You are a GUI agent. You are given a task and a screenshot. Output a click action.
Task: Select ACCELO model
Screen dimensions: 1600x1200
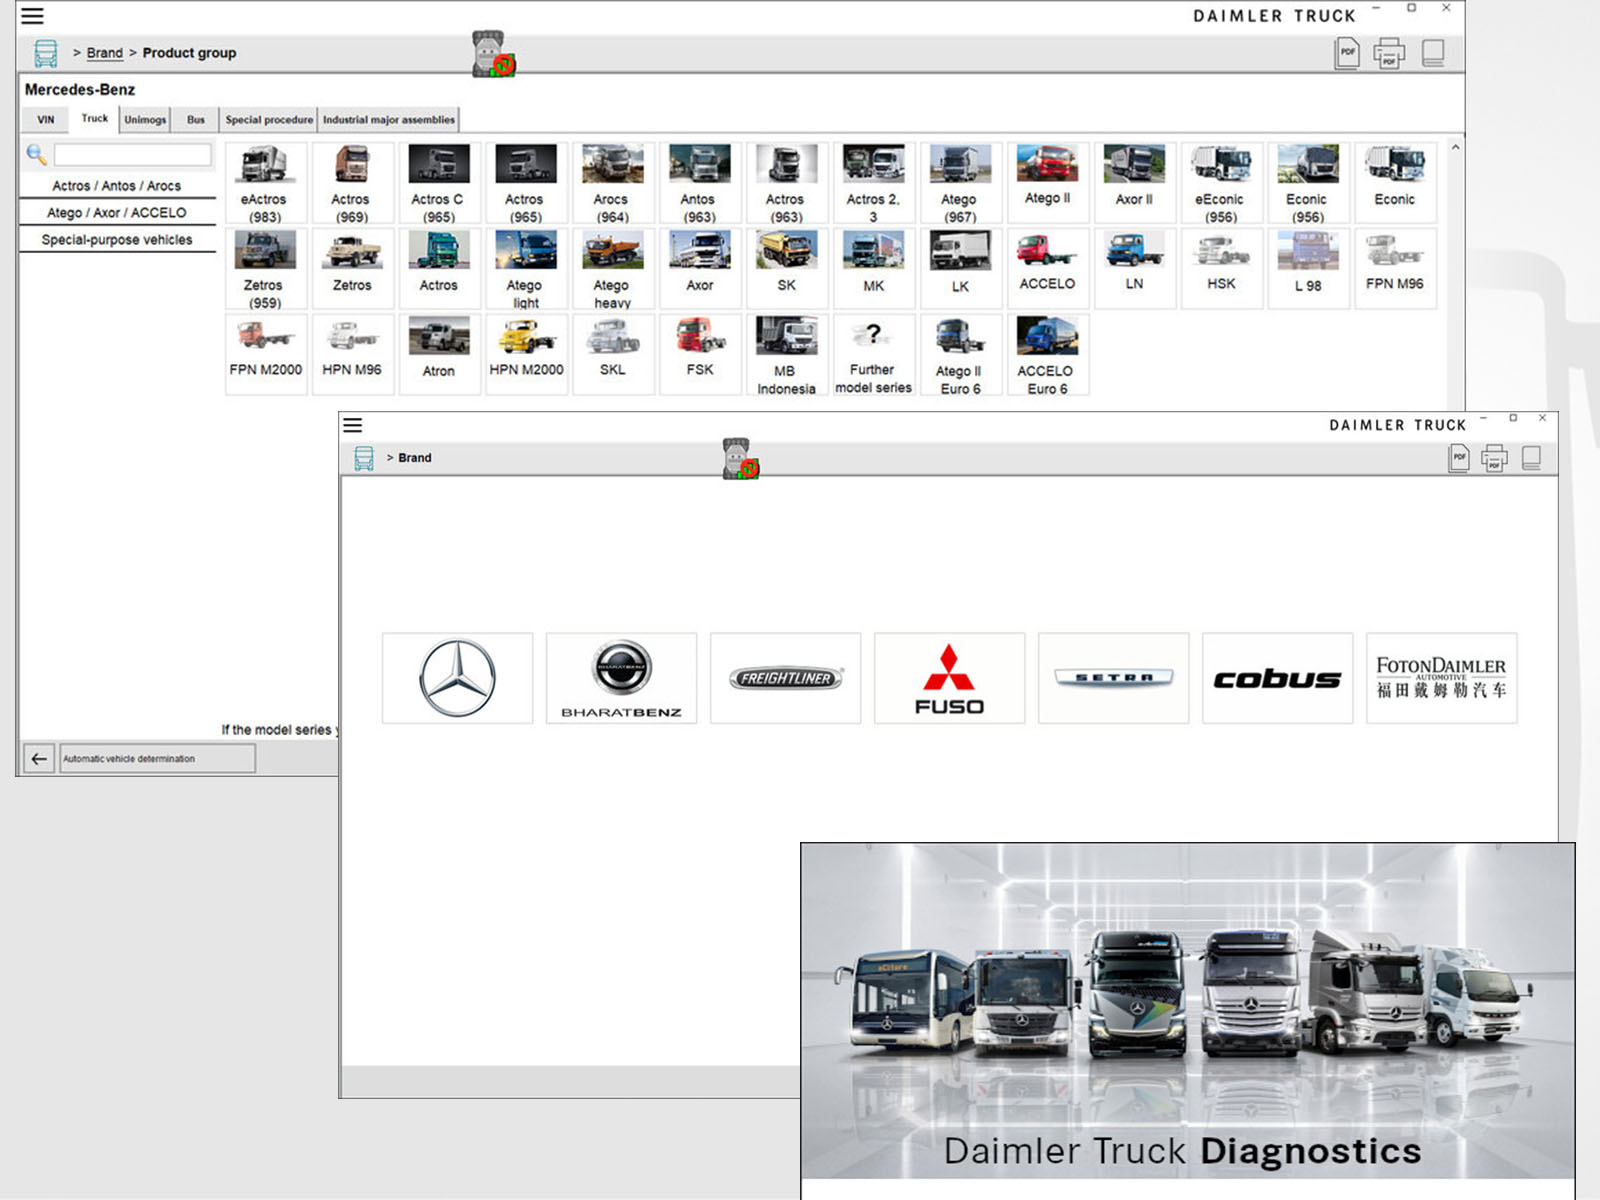[x=1048, y=269]
